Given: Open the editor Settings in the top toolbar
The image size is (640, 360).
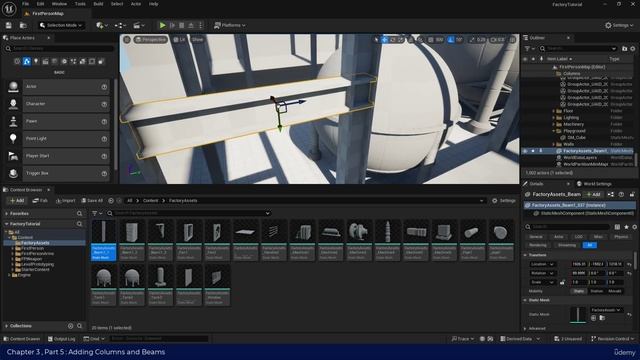Looking at the screenshot, I should [x=619, y=25].
